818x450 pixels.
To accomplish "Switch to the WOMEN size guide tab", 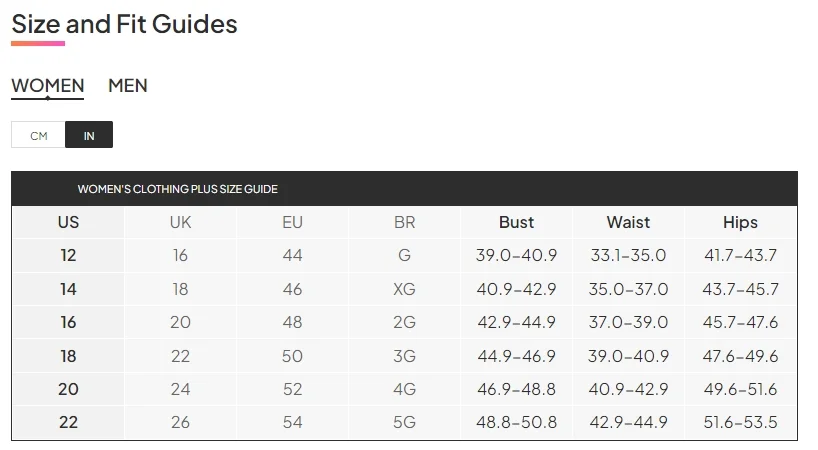I will (47, 86).
